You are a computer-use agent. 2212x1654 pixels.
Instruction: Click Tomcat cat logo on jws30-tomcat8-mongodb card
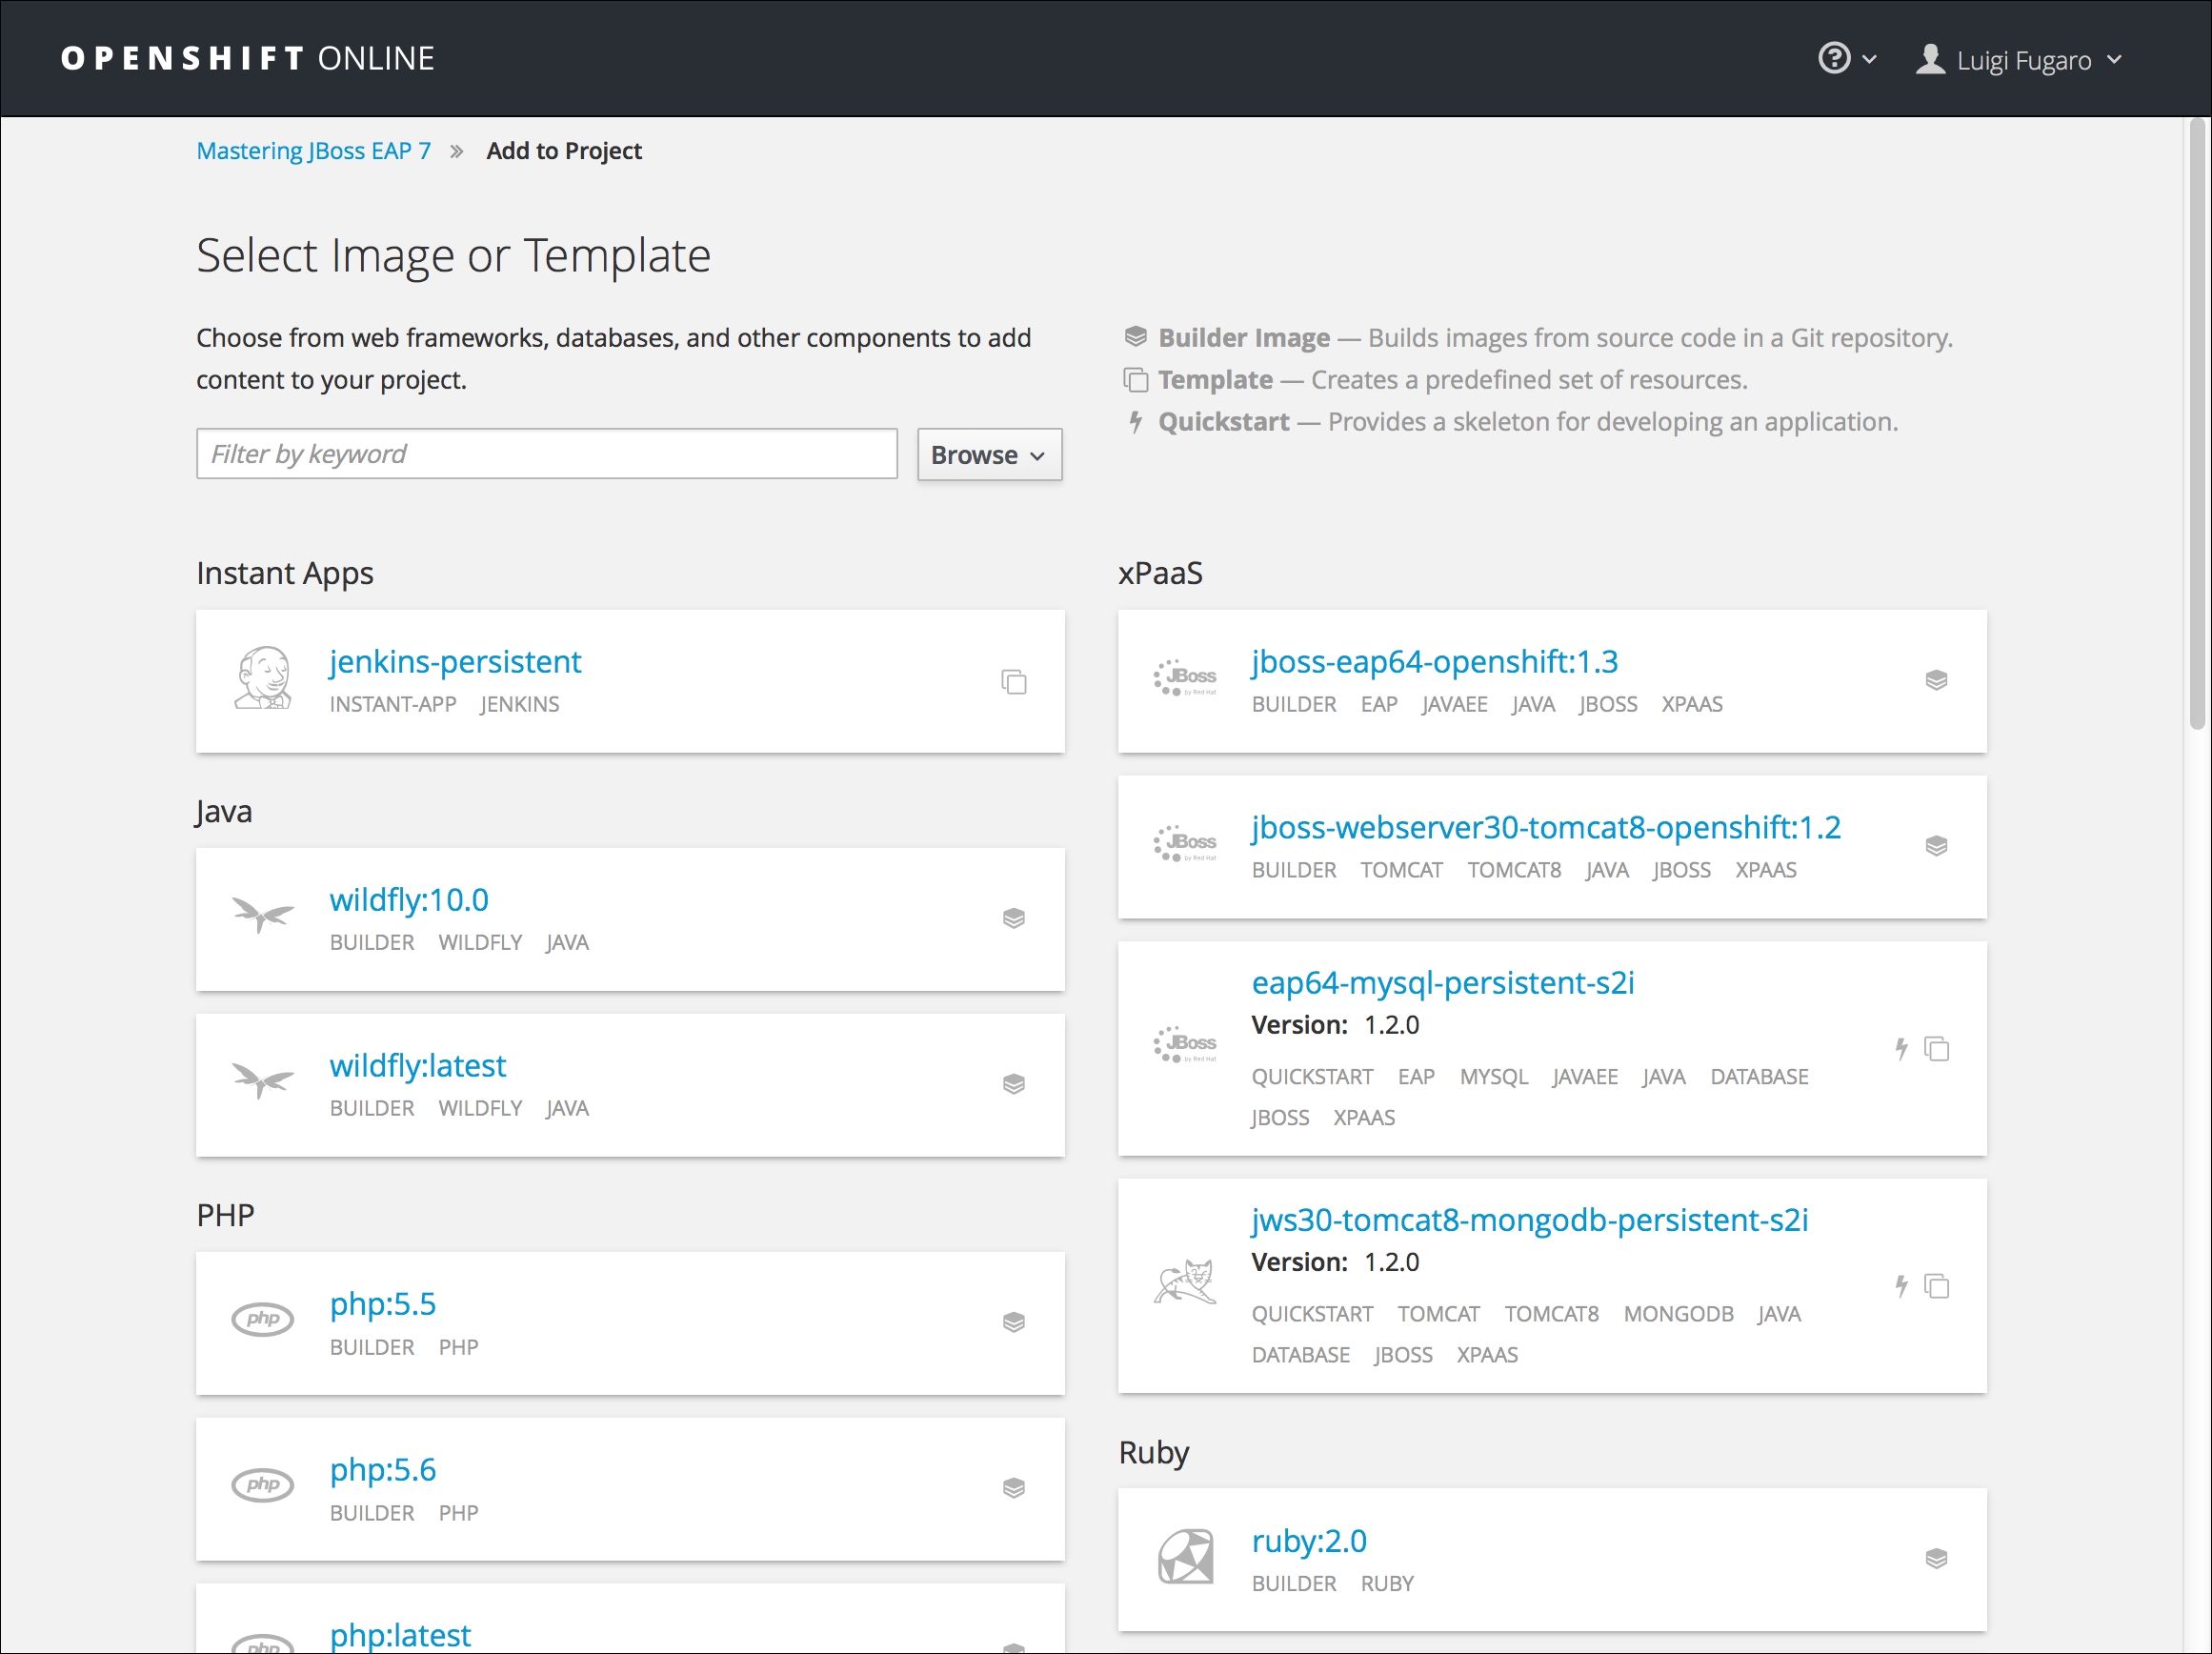(x=1185, y=1282)
